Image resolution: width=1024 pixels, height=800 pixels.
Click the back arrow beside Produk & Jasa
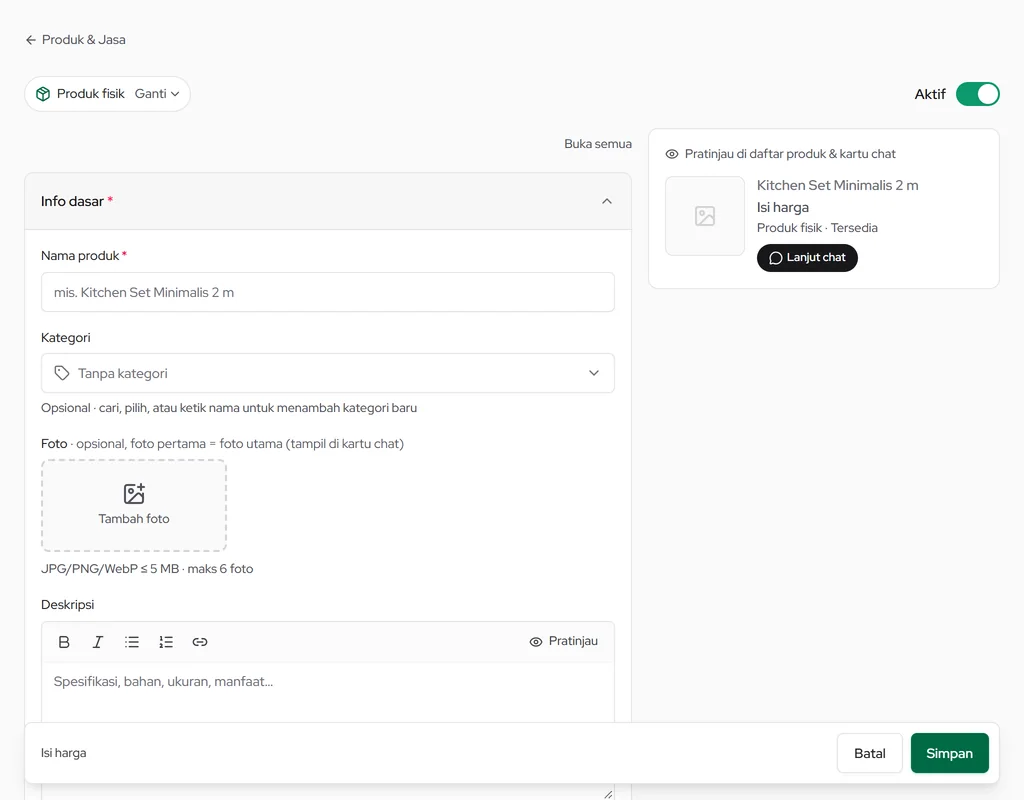pos(31,40)
